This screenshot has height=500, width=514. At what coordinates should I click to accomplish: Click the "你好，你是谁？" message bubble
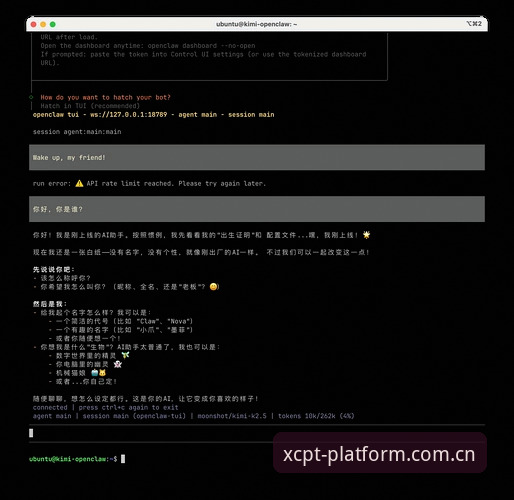[x=257, y=209]
